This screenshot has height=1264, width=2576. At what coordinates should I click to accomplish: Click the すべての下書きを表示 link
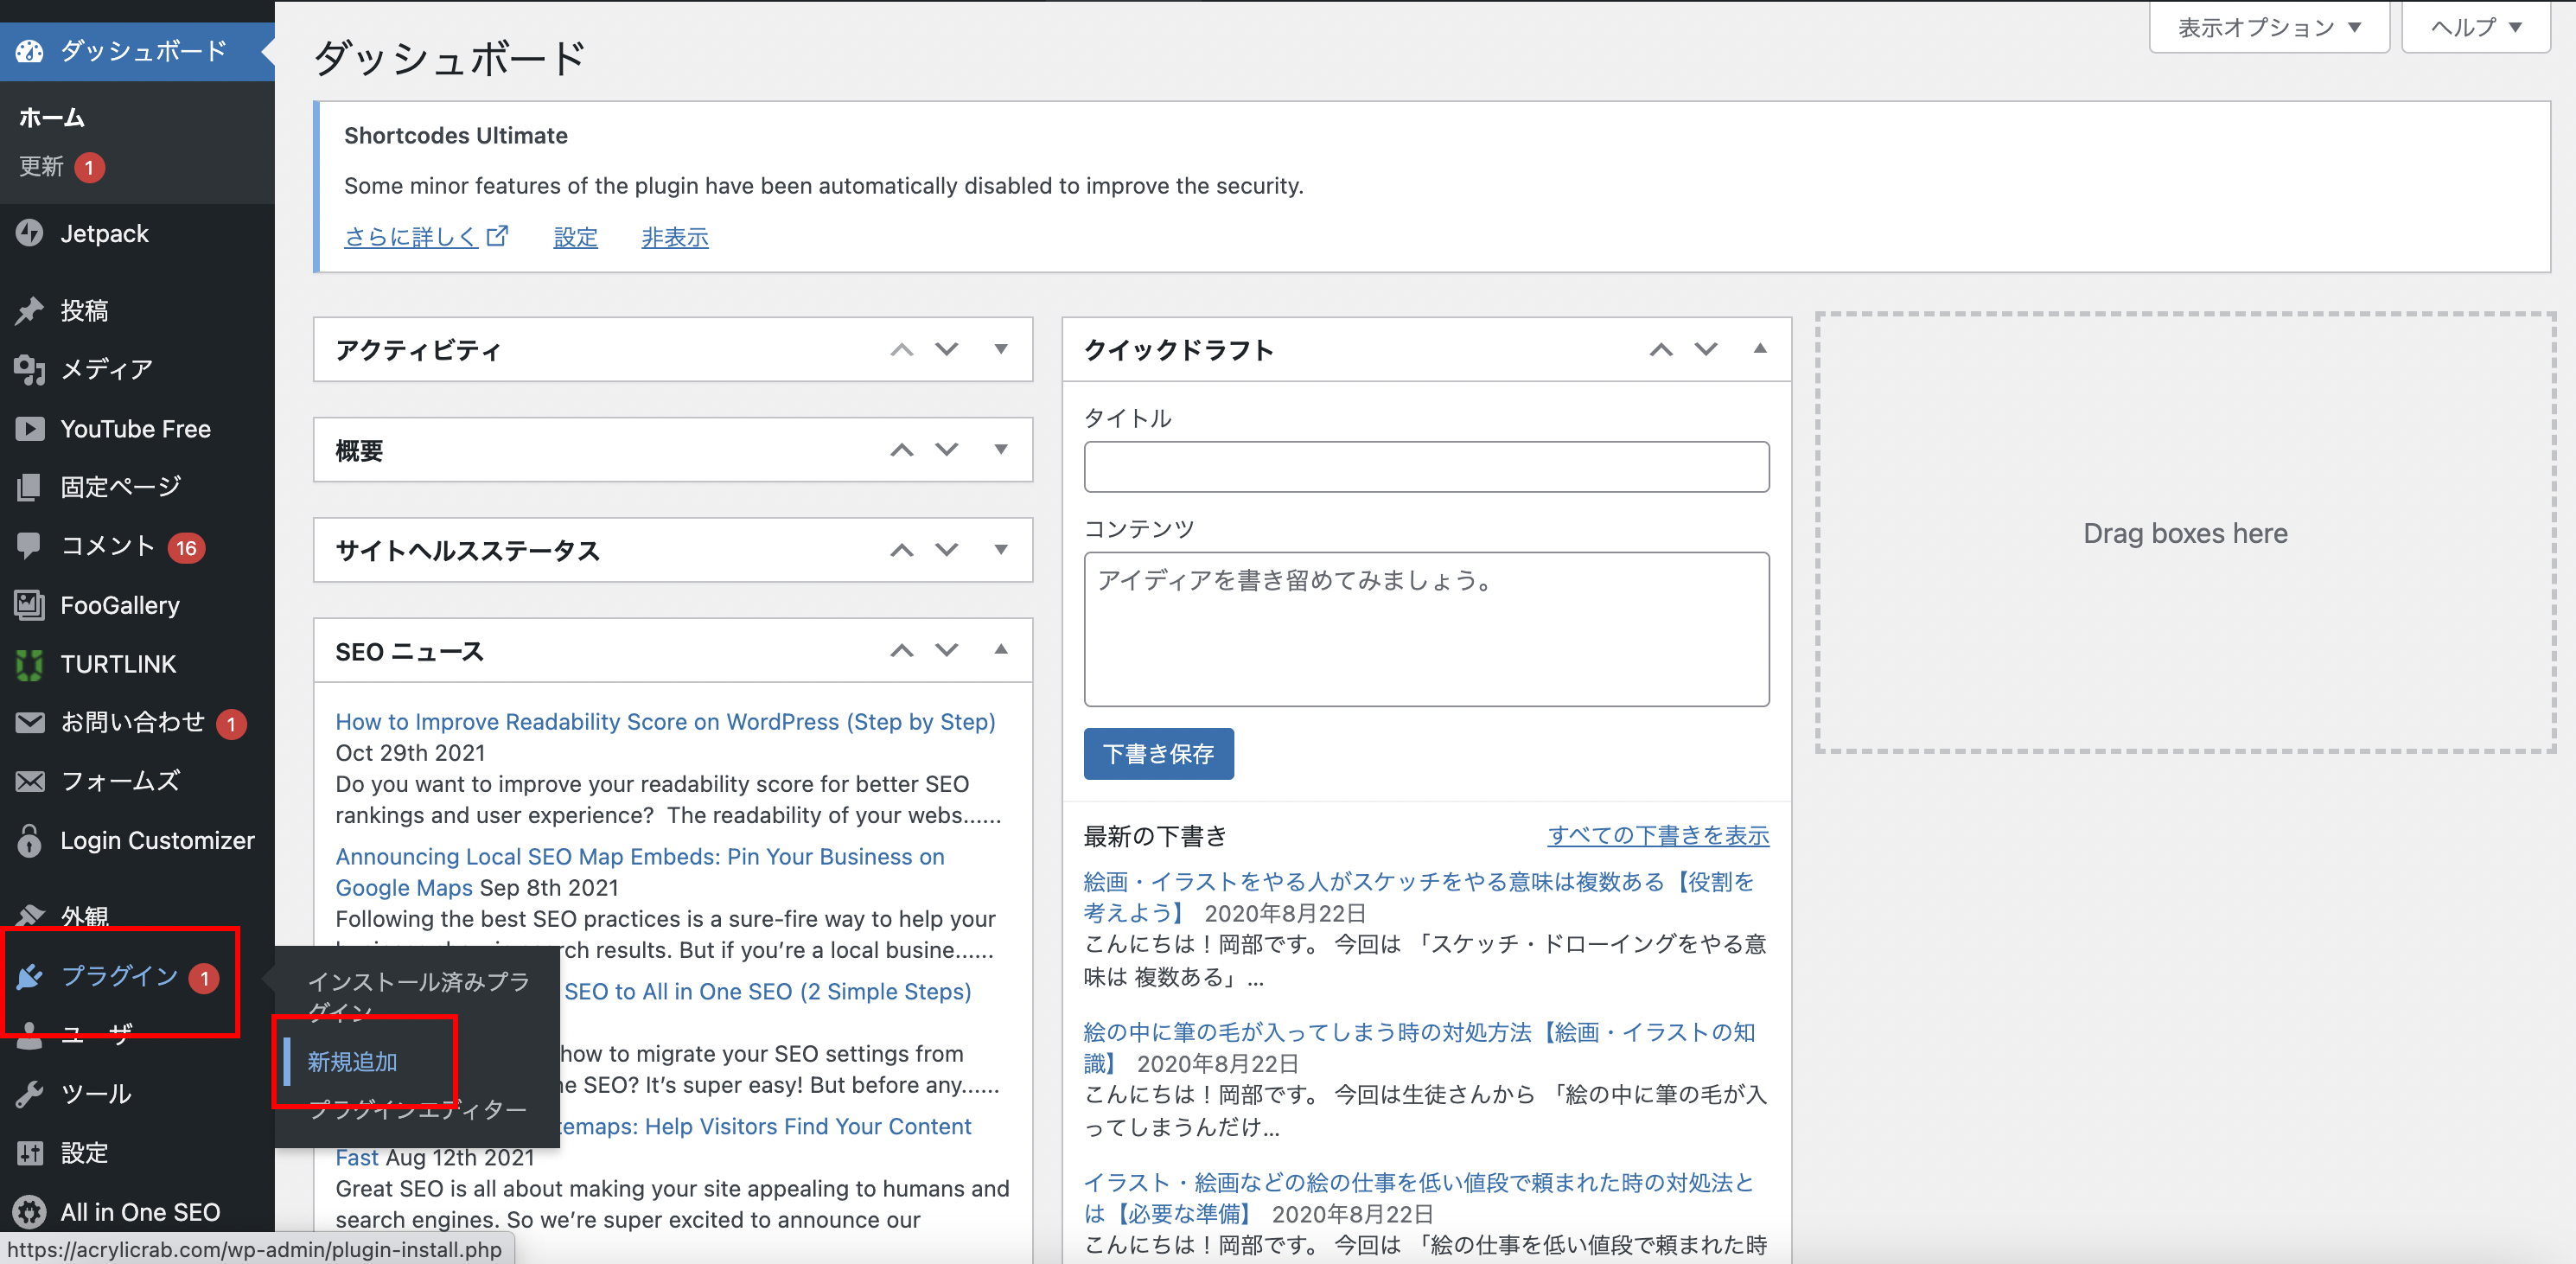tap(1658, 835)
